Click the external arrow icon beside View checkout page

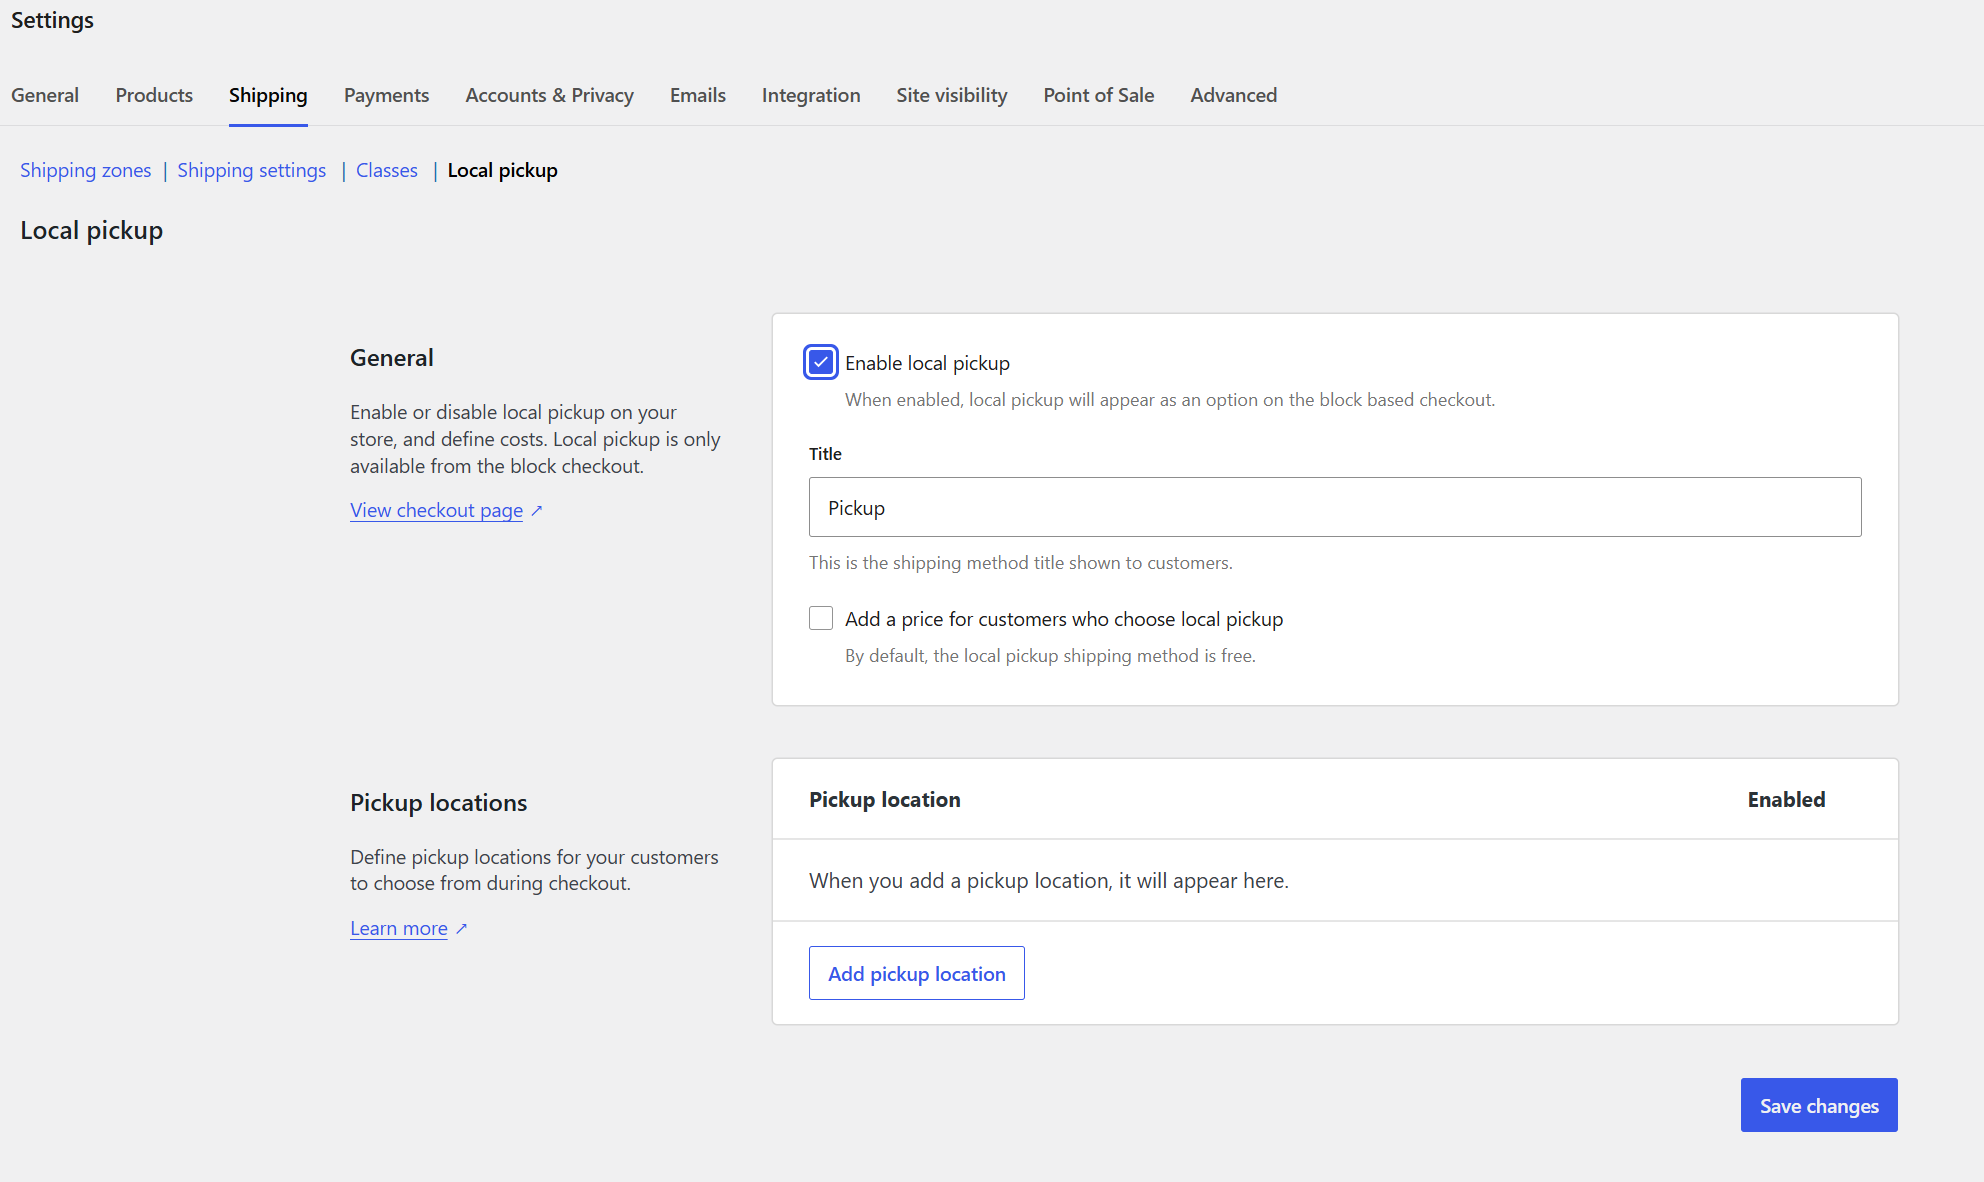pos(537,510)
